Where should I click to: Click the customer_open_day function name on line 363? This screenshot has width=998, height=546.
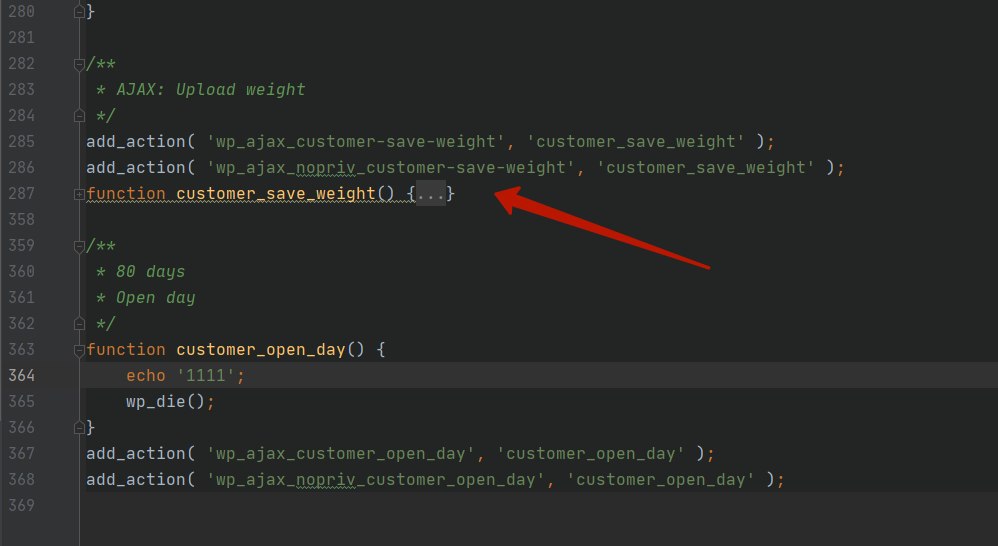[x=261, y=349]
